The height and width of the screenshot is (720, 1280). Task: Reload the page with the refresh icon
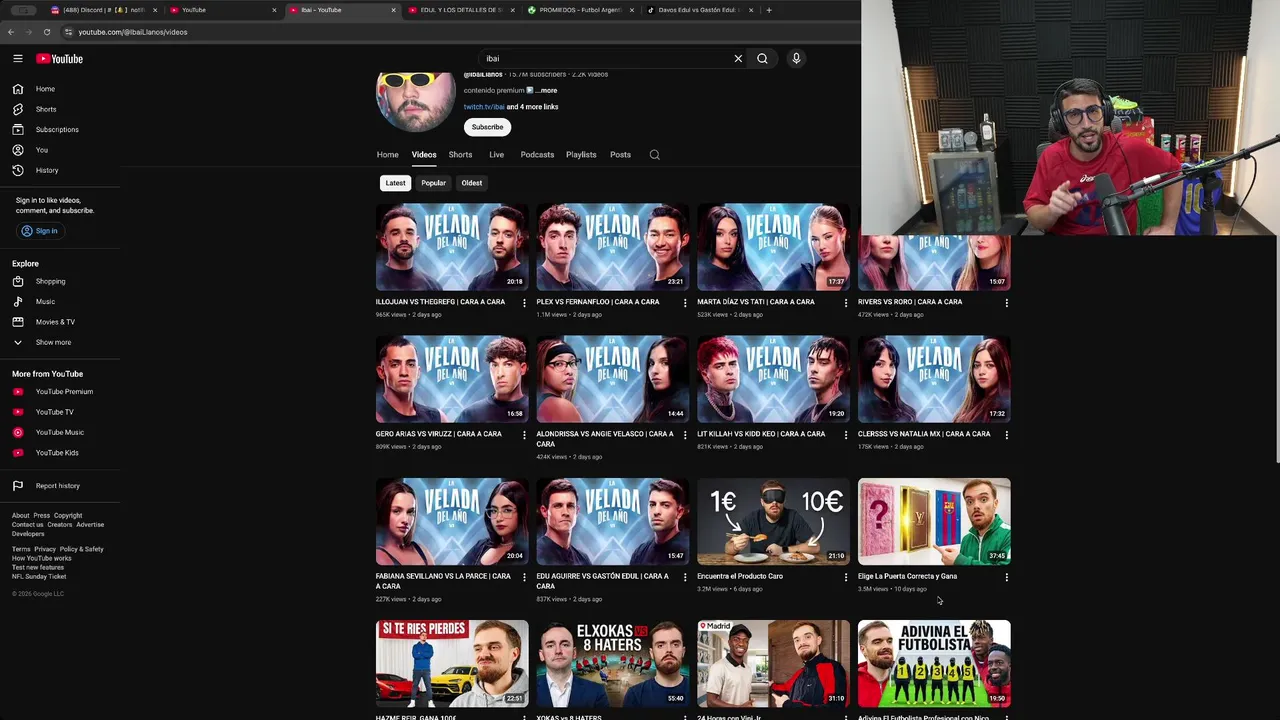[x=46, y=32]
